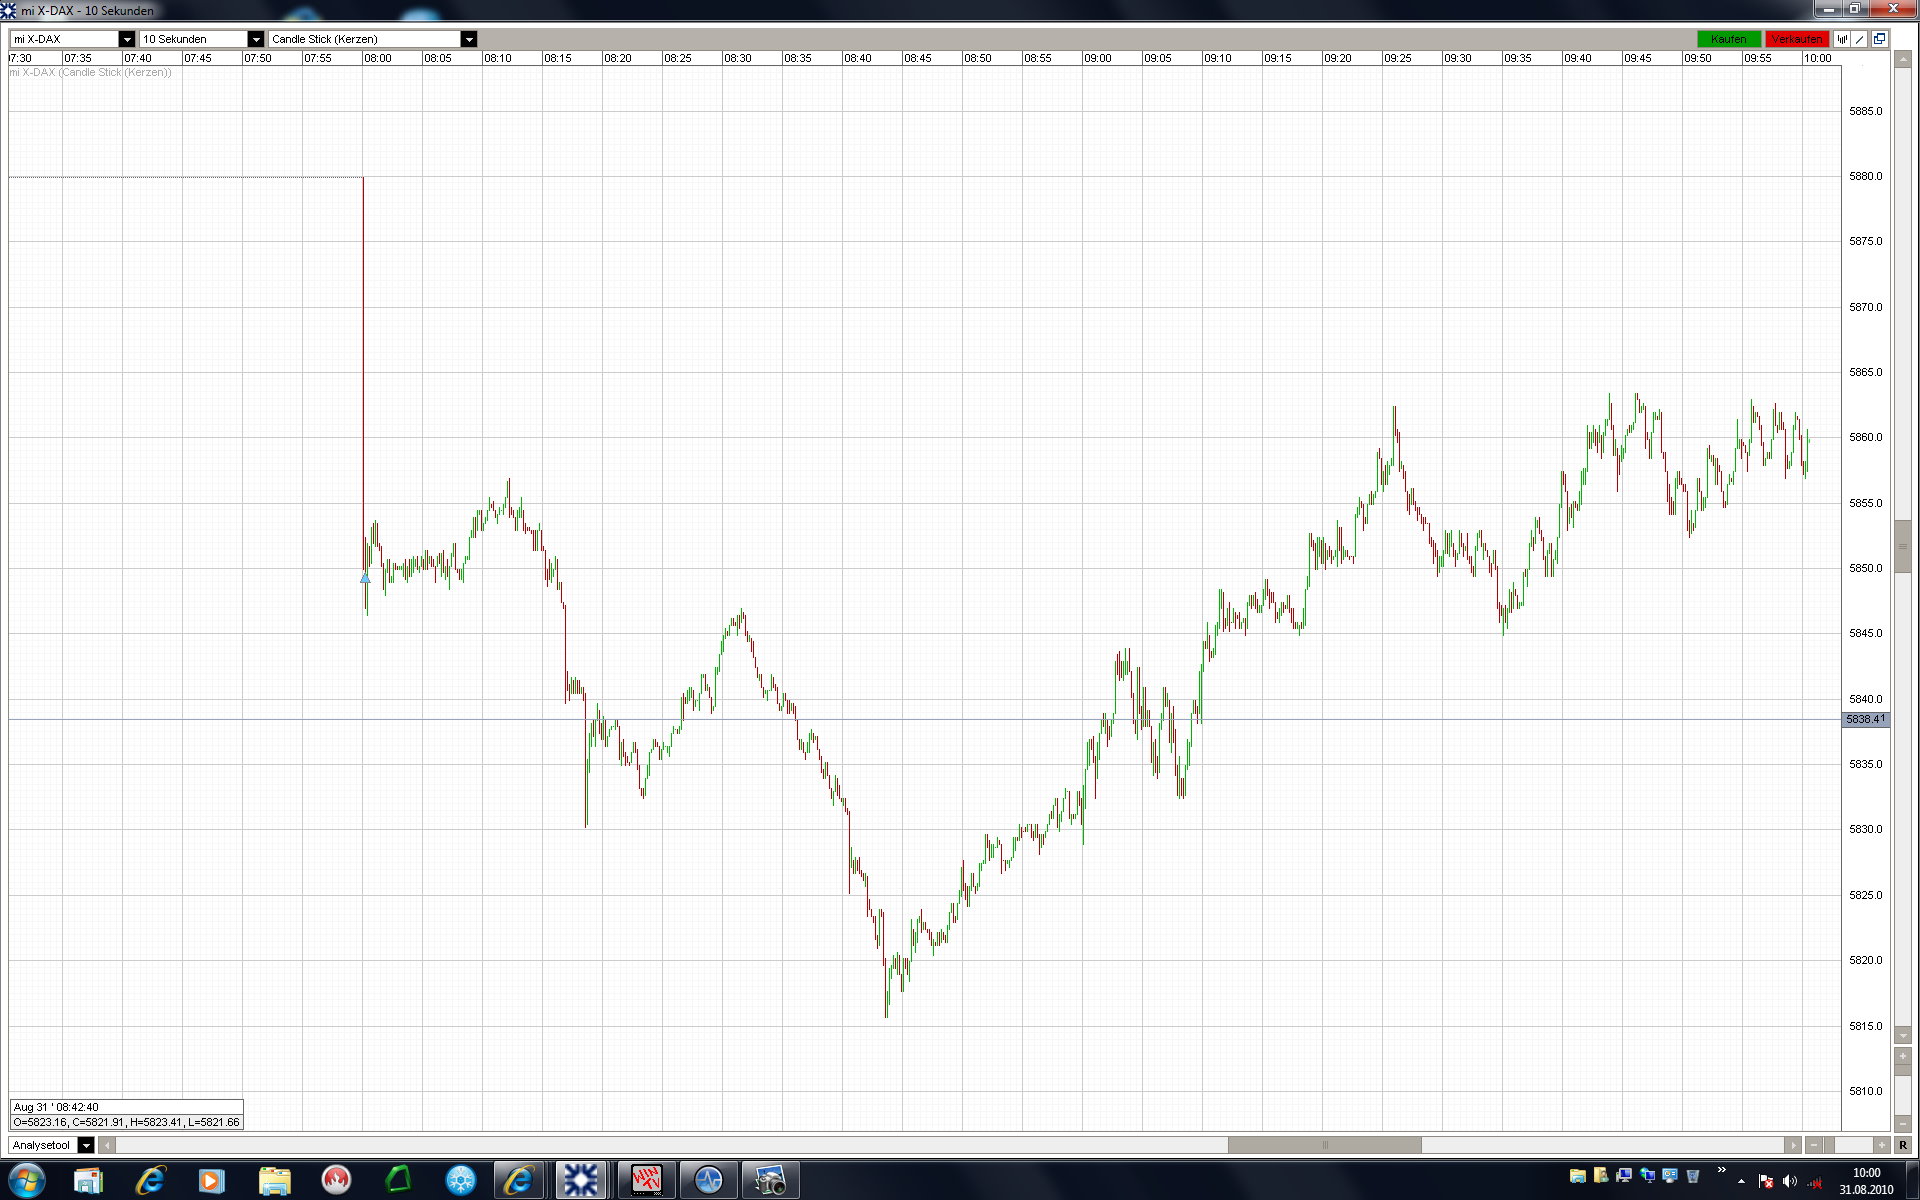Viewport: 1920px width, 1200px height.
Task: Click the Windows Start orb
Action: pos(27,1181)
